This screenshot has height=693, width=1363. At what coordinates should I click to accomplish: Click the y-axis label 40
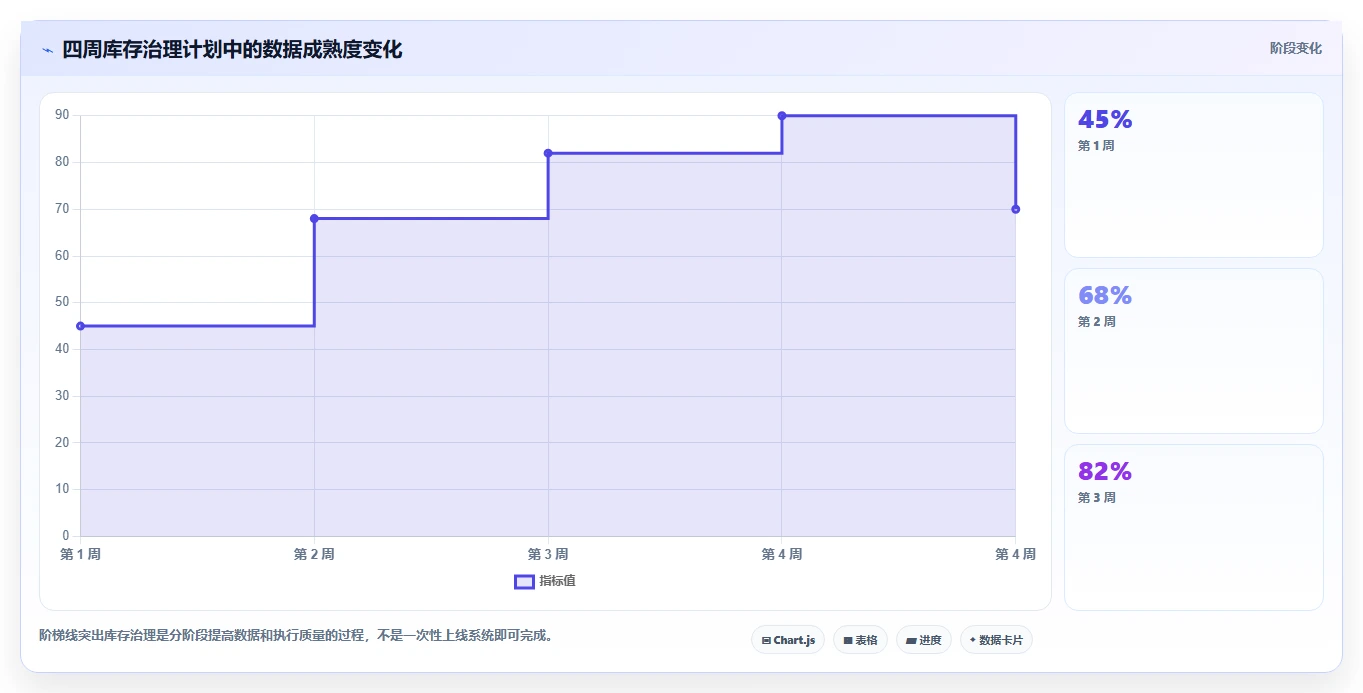point(62,349)
